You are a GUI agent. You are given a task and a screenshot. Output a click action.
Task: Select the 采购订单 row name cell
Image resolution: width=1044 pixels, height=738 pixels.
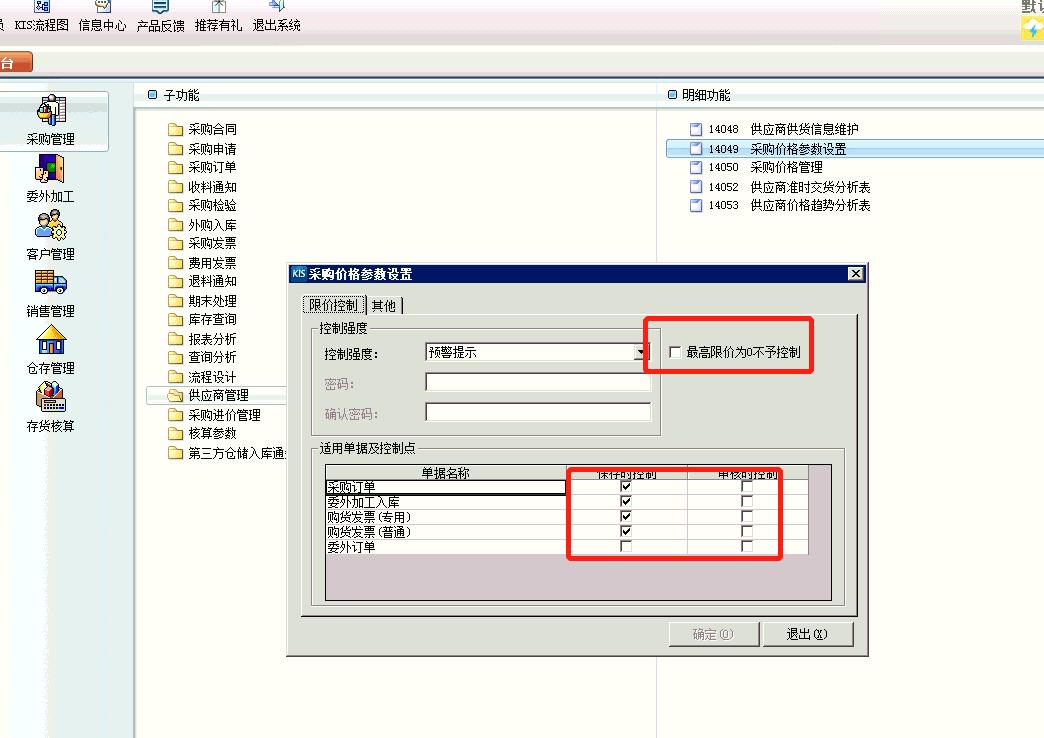(445, 487)
